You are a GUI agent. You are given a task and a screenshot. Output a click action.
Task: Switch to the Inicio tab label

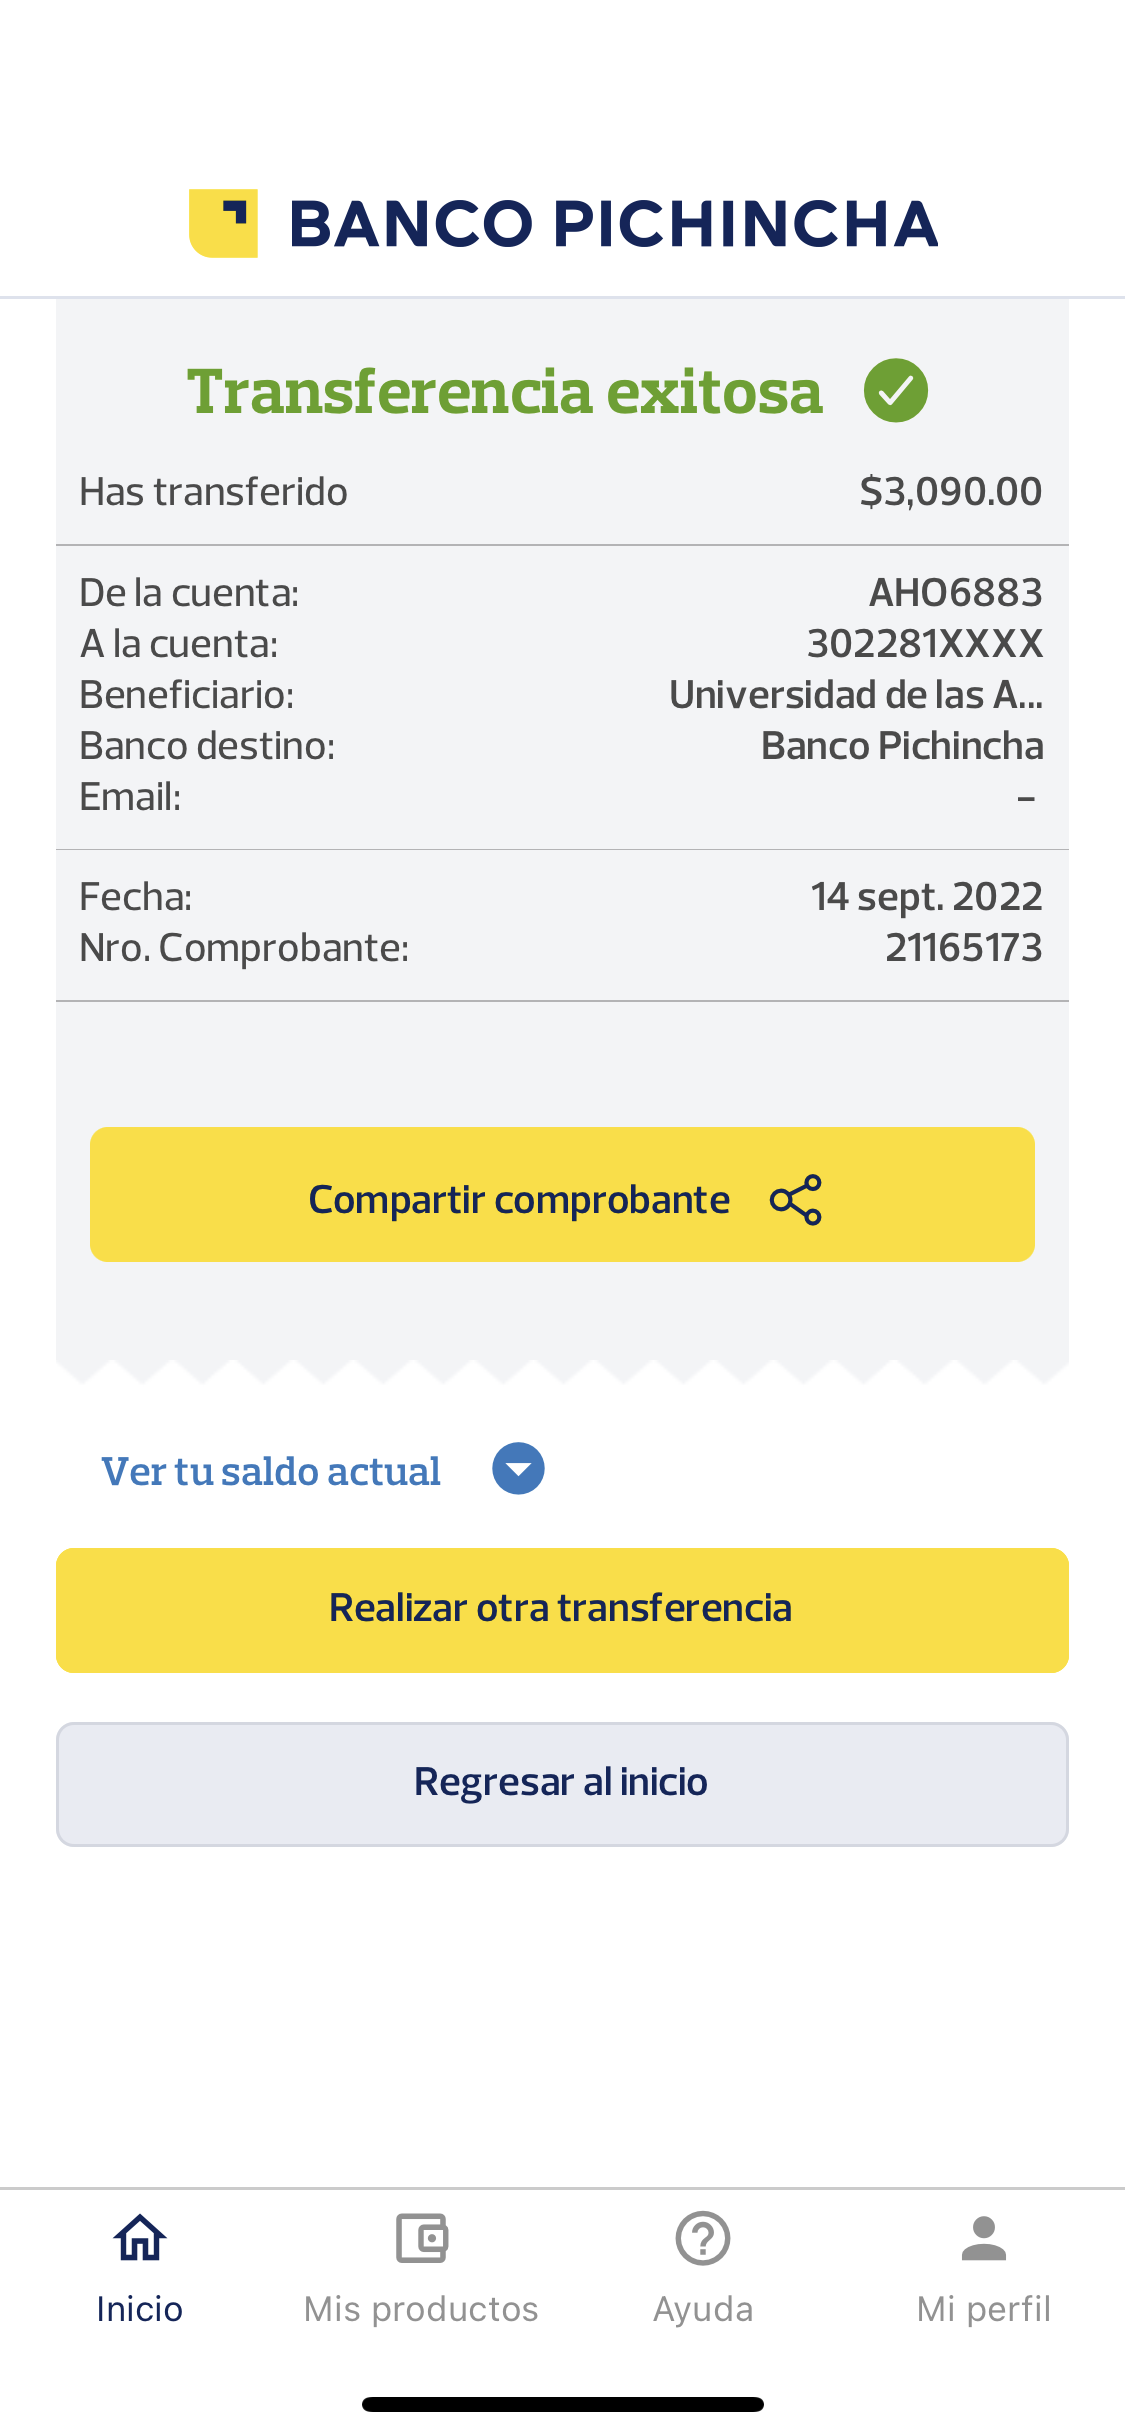[x=140, y=2309]
